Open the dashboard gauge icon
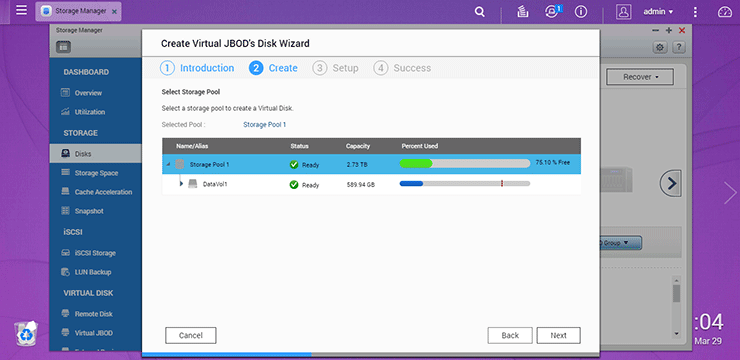This screenshot has height=360, width=740. [724, 12]
